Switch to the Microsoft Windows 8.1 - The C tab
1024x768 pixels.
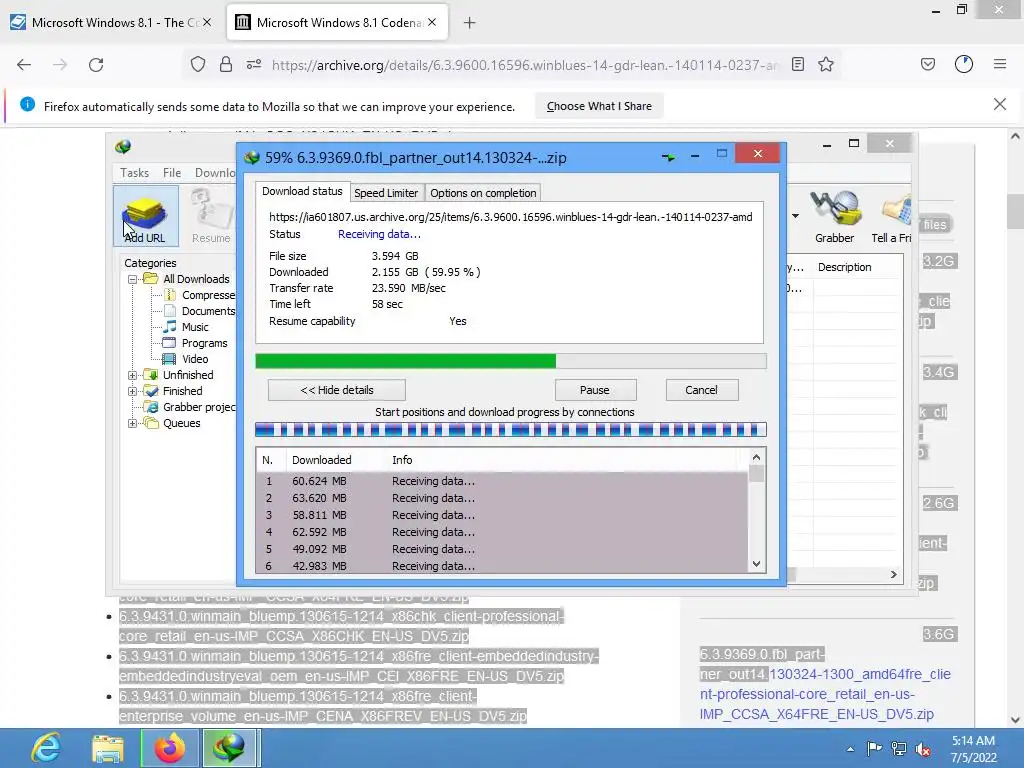coord(111,22)
